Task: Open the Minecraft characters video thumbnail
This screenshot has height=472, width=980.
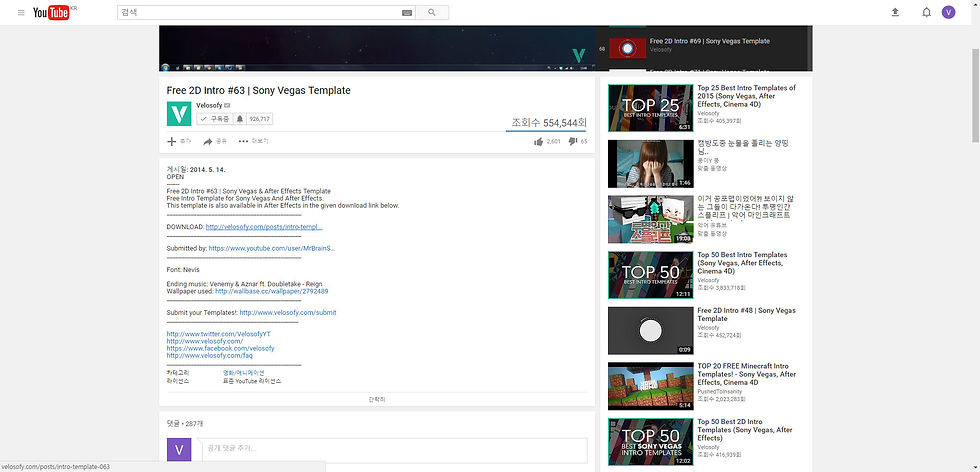Action: click(x=650, y=219)
